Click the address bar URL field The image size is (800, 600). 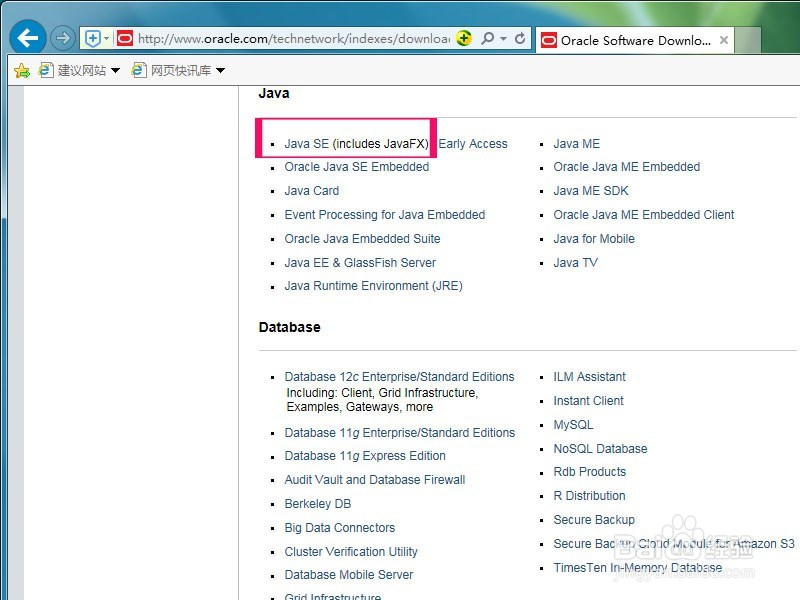(x=293, y=39)
